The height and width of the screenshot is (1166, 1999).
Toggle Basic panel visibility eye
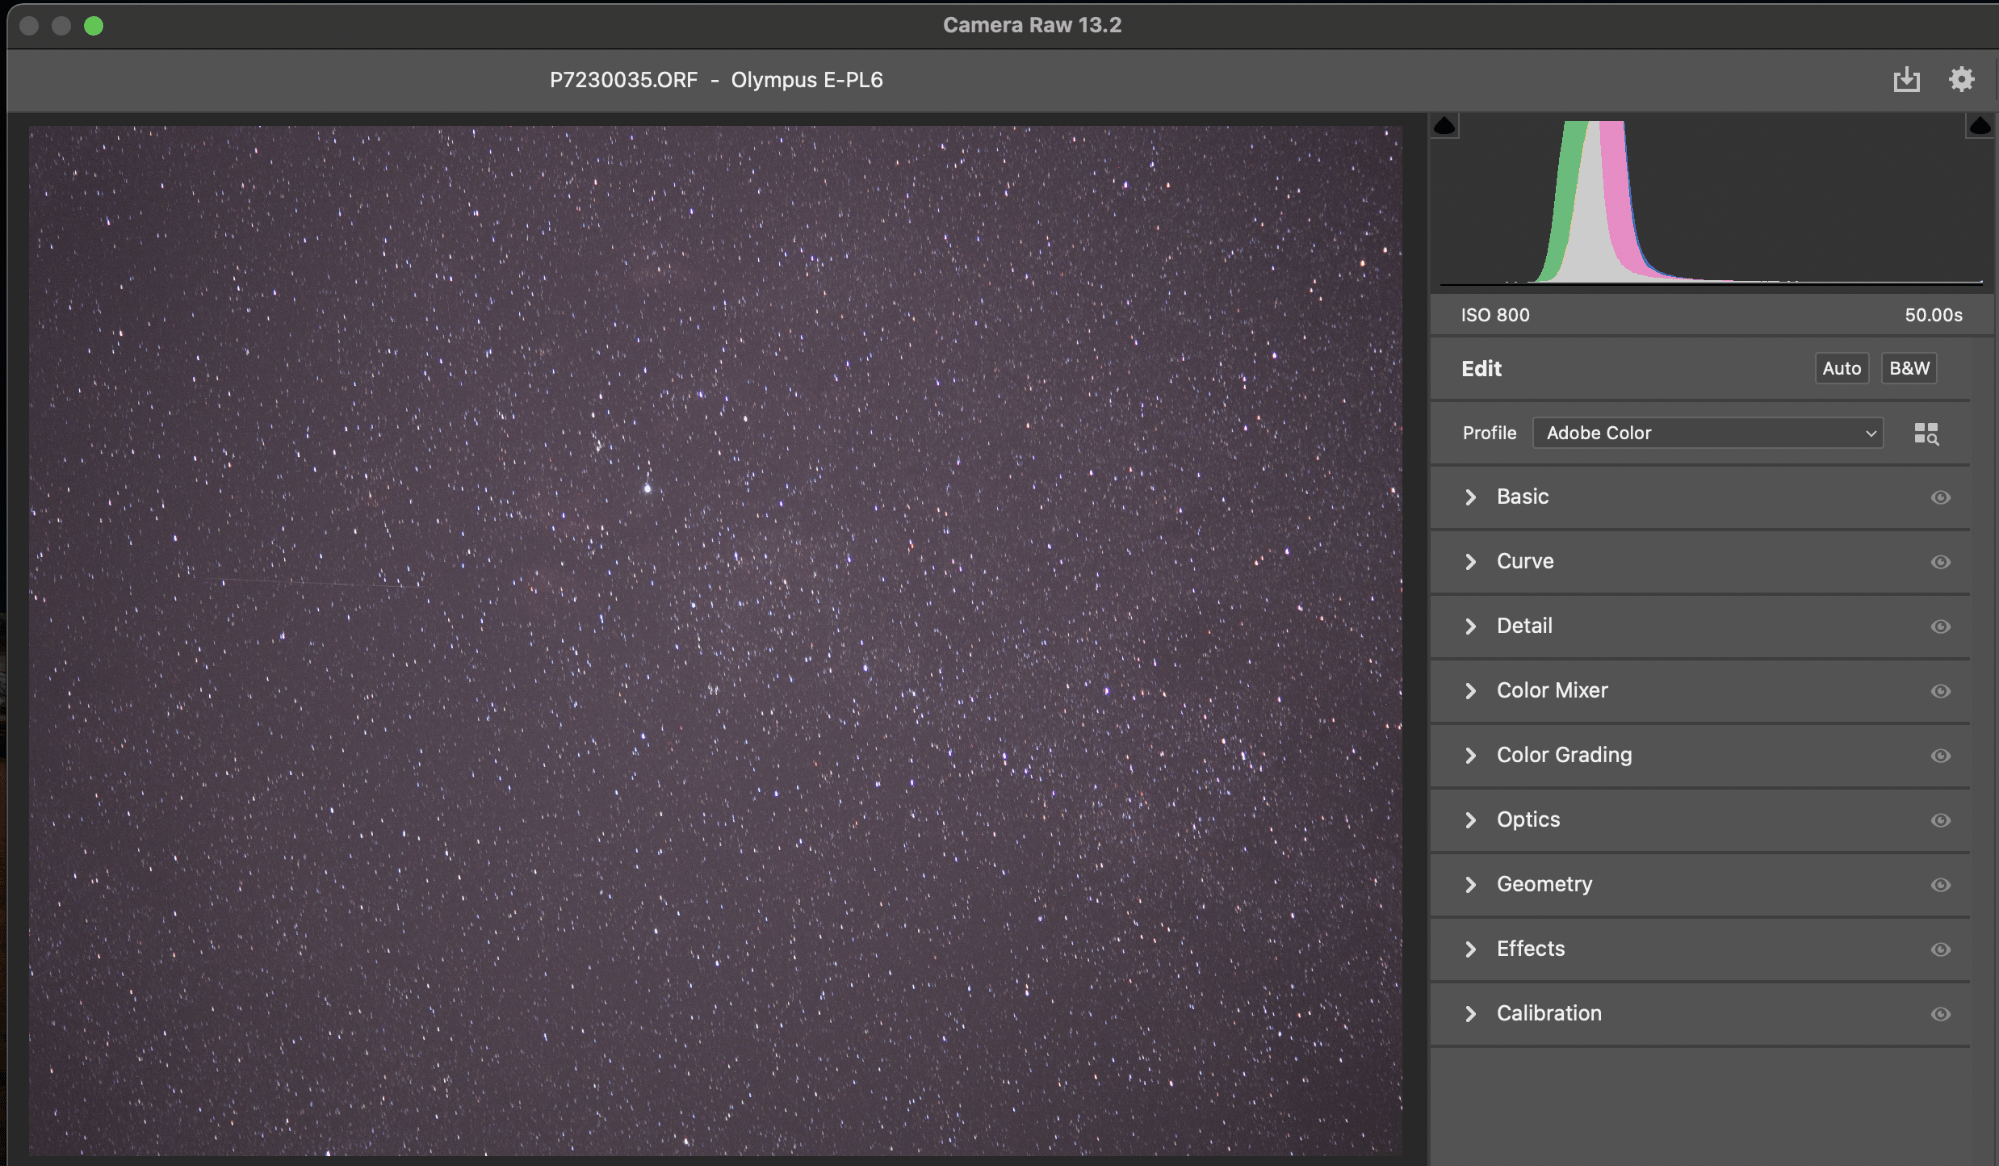pyautogui.click(x=1940, y=497)
